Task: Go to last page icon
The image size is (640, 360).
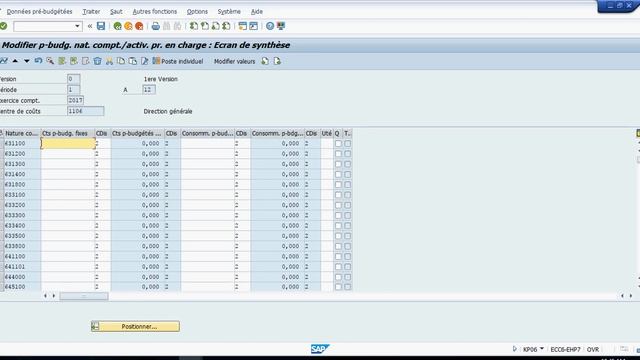Action: [226, 26]
